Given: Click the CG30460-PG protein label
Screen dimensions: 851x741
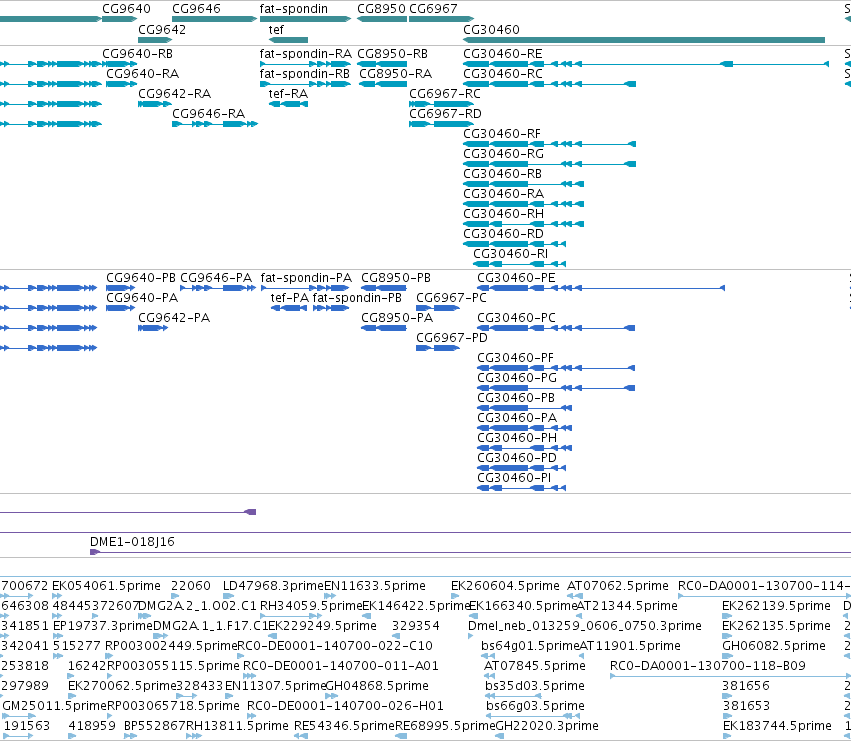Looking at the screenshot, I should click(517, 378).
